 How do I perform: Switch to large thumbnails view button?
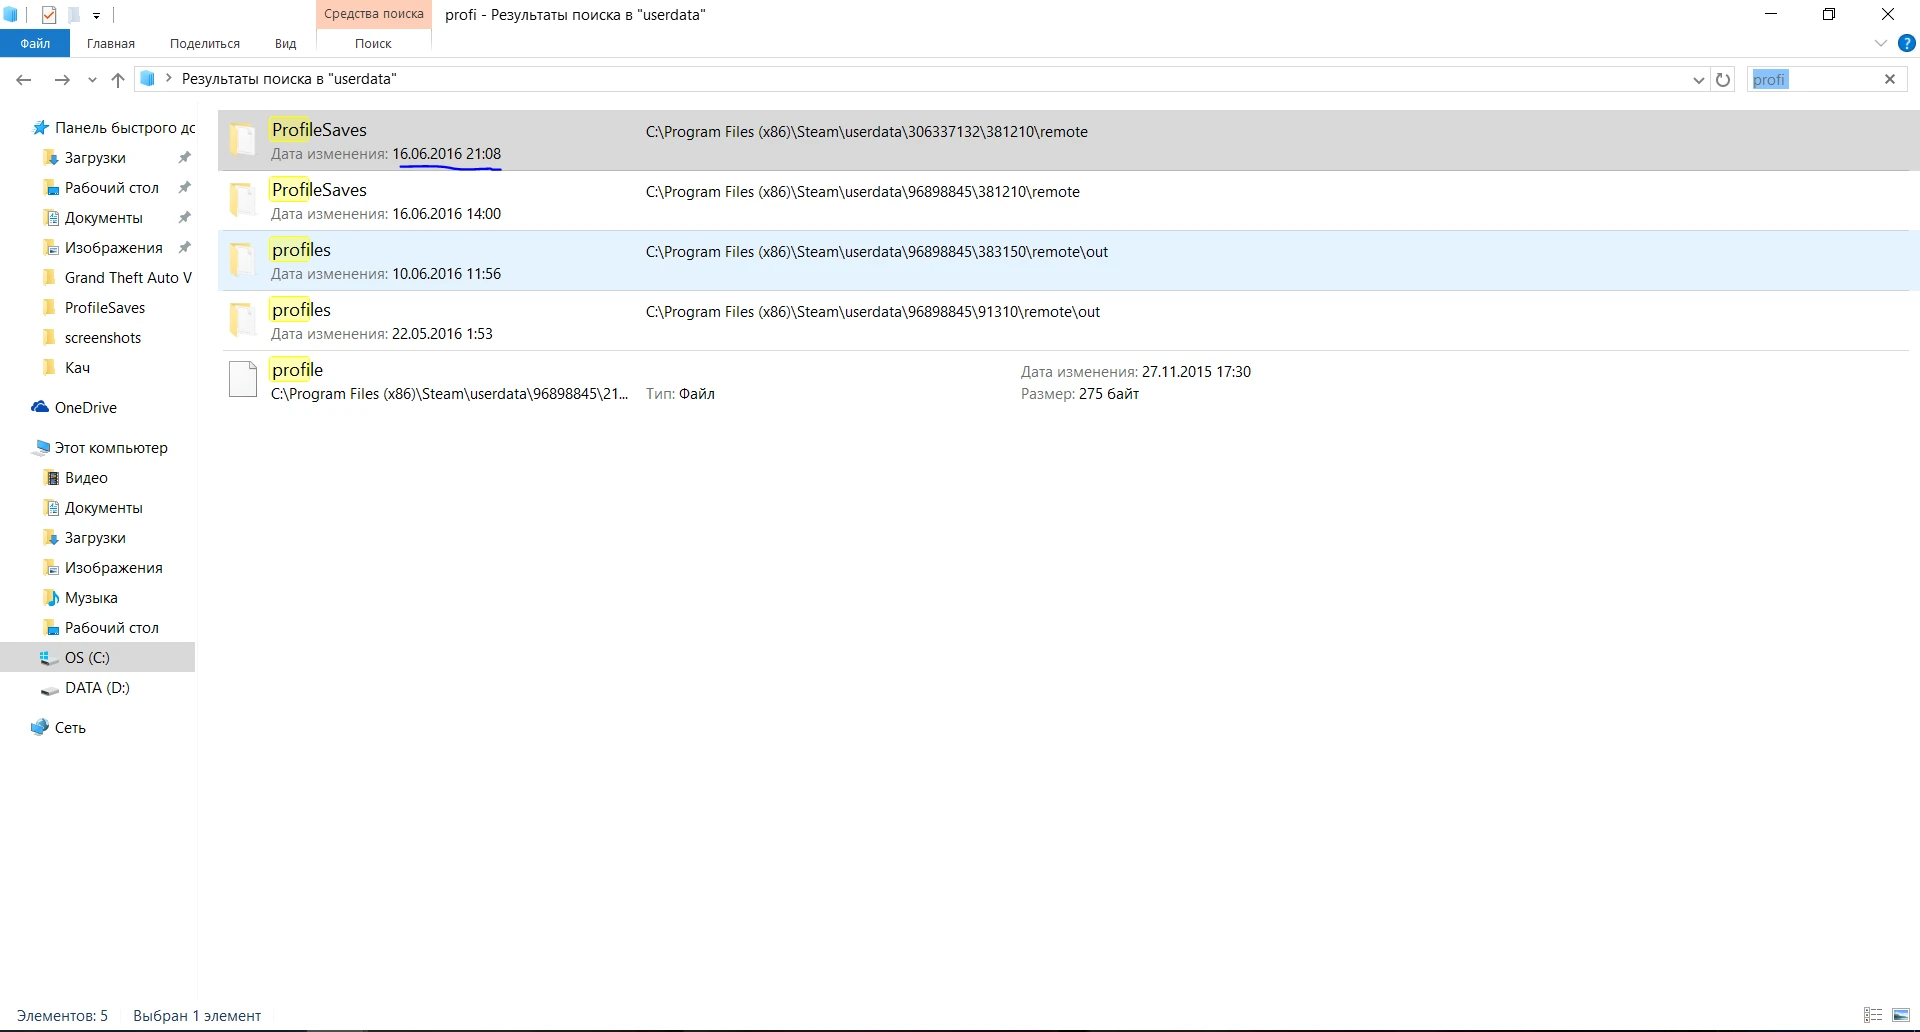click(x=1901, y=1015)
